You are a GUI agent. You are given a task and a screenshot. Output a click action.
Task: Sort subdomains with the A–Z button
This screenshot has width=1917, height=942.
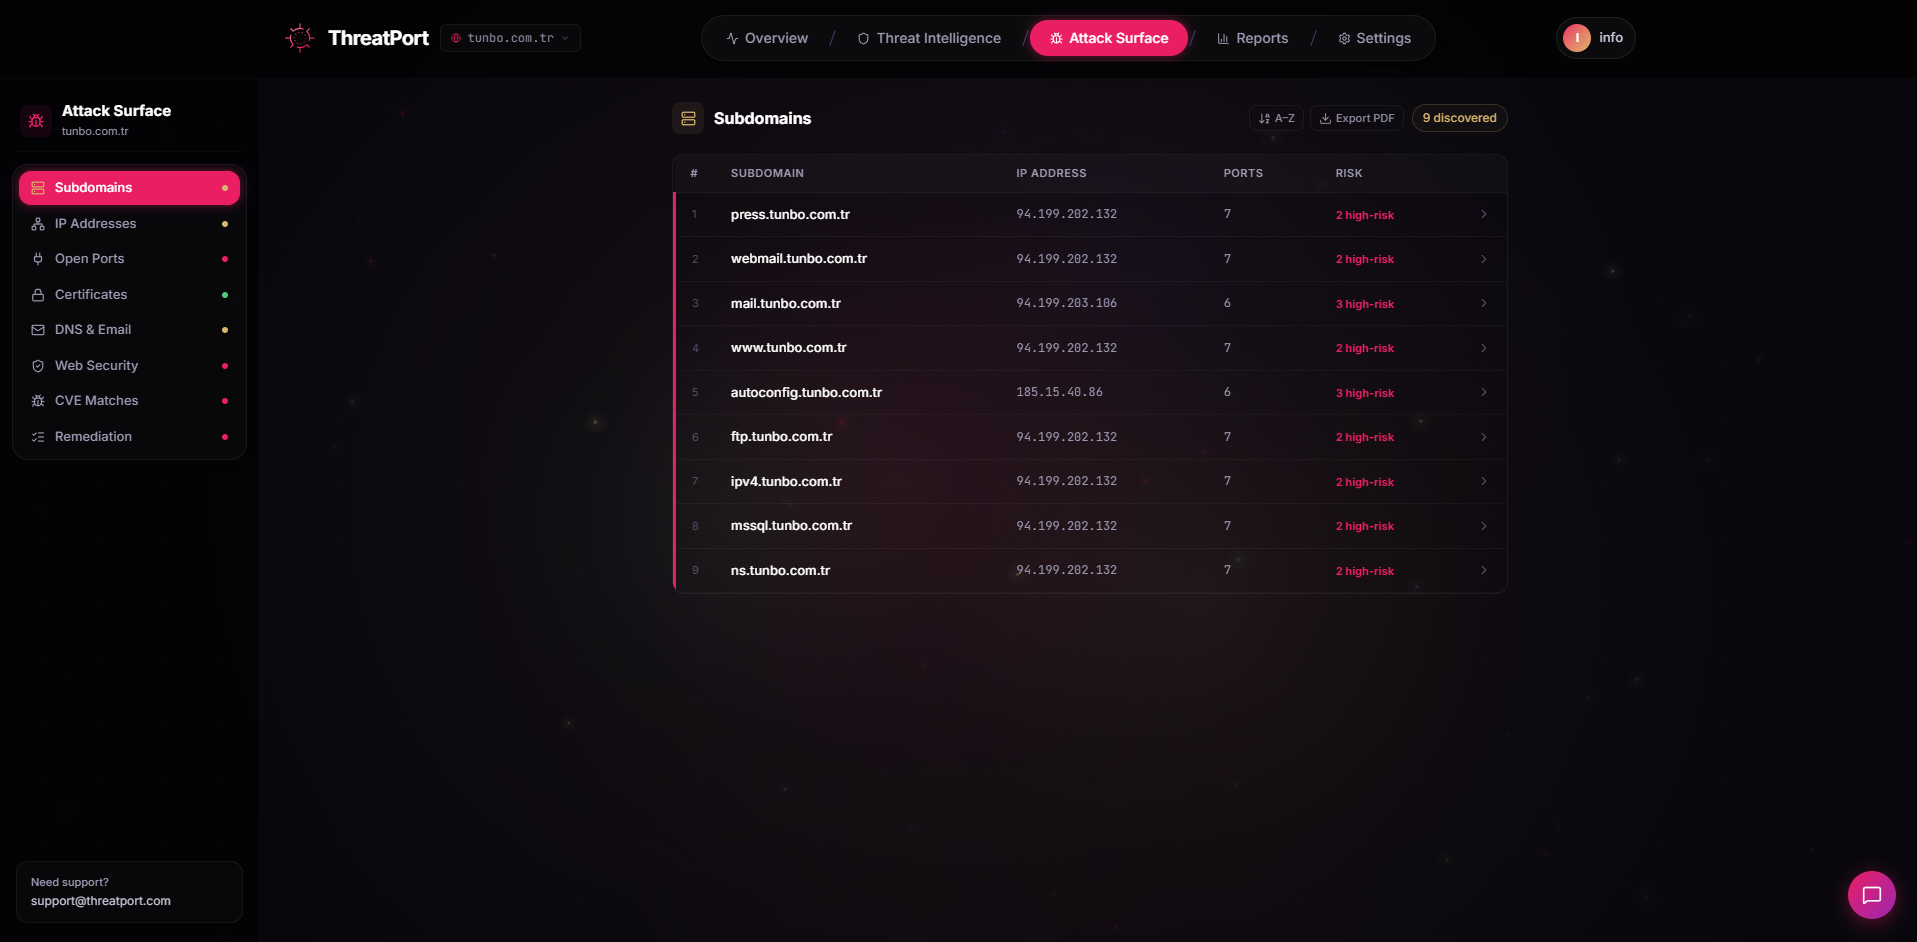(x=1276, y=118)
